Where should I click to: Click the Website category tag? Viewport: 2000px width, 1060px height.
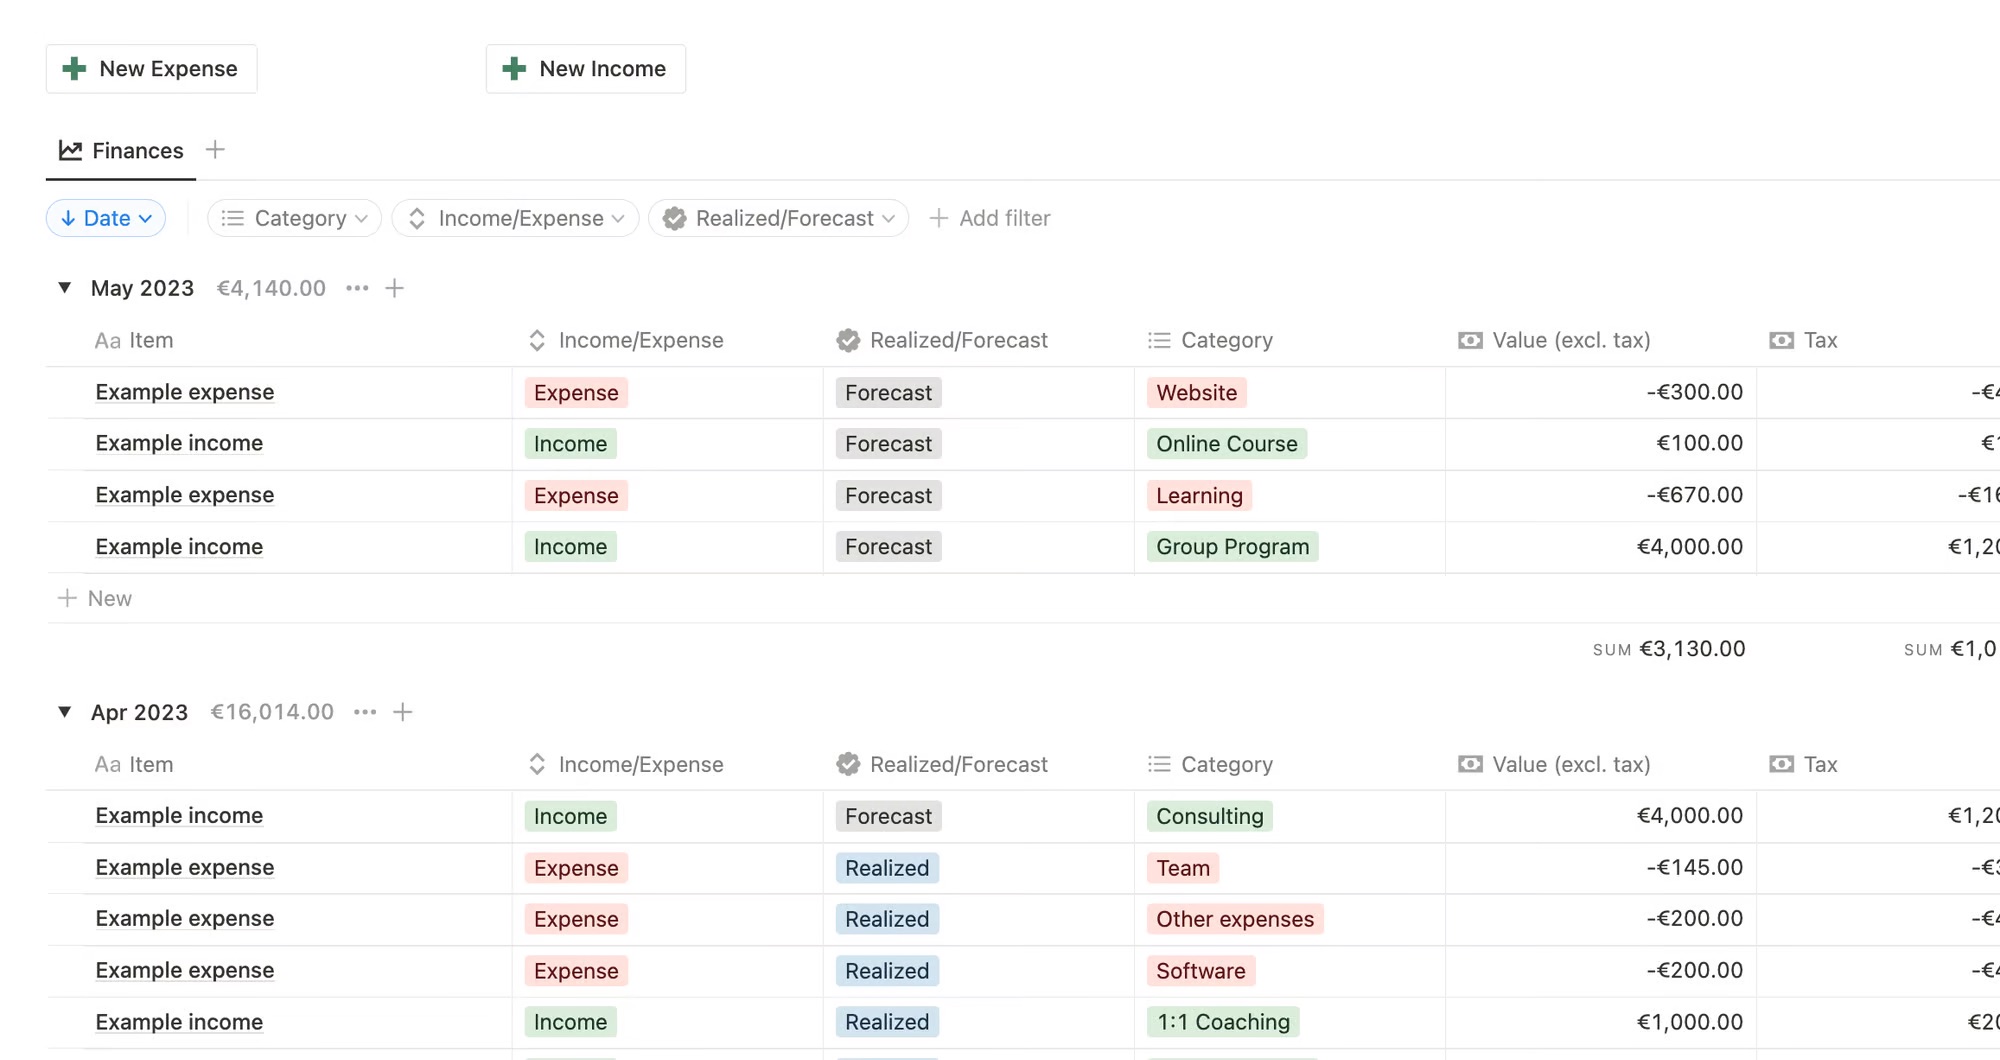click(1196, 393)
